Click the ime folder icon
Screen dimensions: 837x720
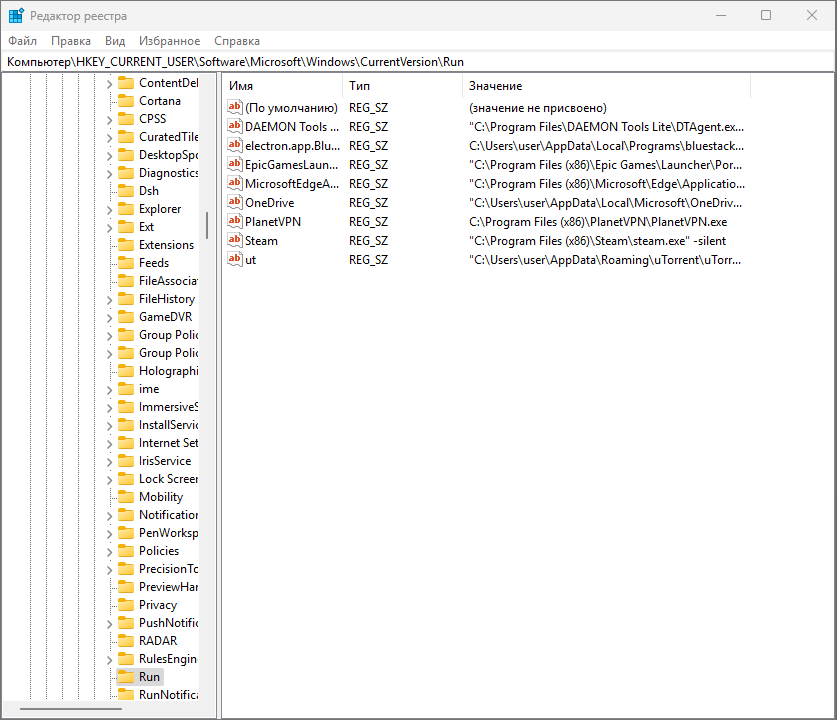pos(126,389)
